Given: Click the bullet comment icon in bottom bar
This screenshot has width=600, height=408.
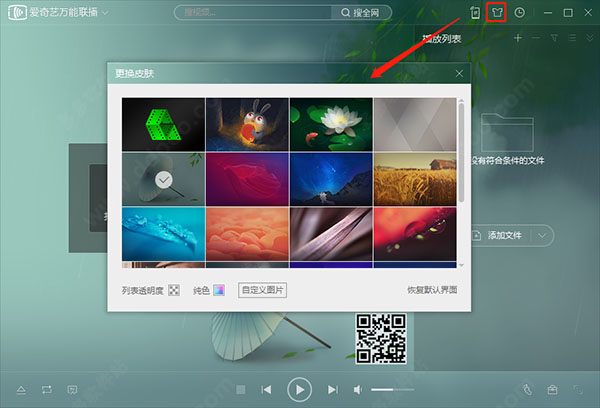Looking at the screenshot, I should (72, 390).
